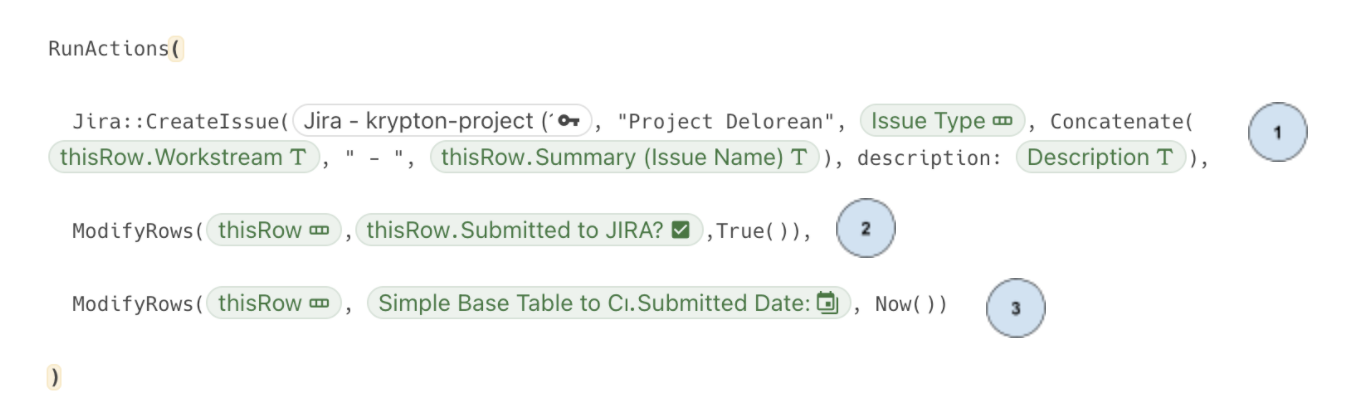Click the Jira::CreateIssue function name
Image resolution: width=1352 pixels, height=400 pixels.
click(x=175, y=123)
